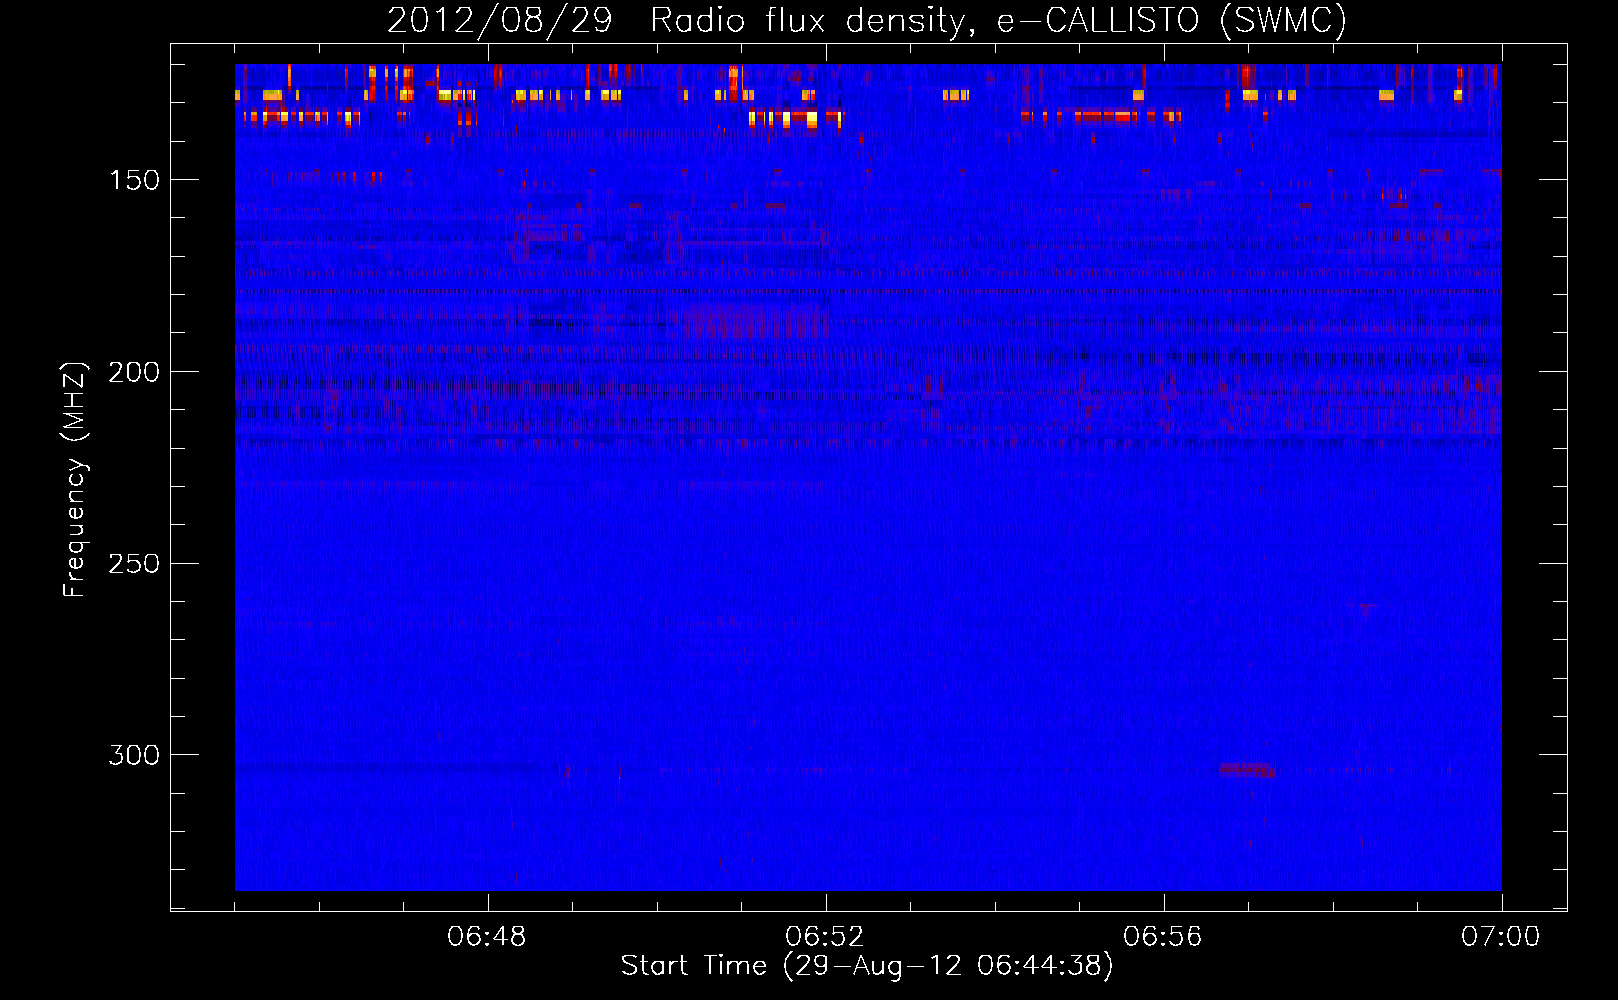Click the 07:00 time tick label
The width and height of the screenshot is (1618, 1000).
(x=1501, y=937)
